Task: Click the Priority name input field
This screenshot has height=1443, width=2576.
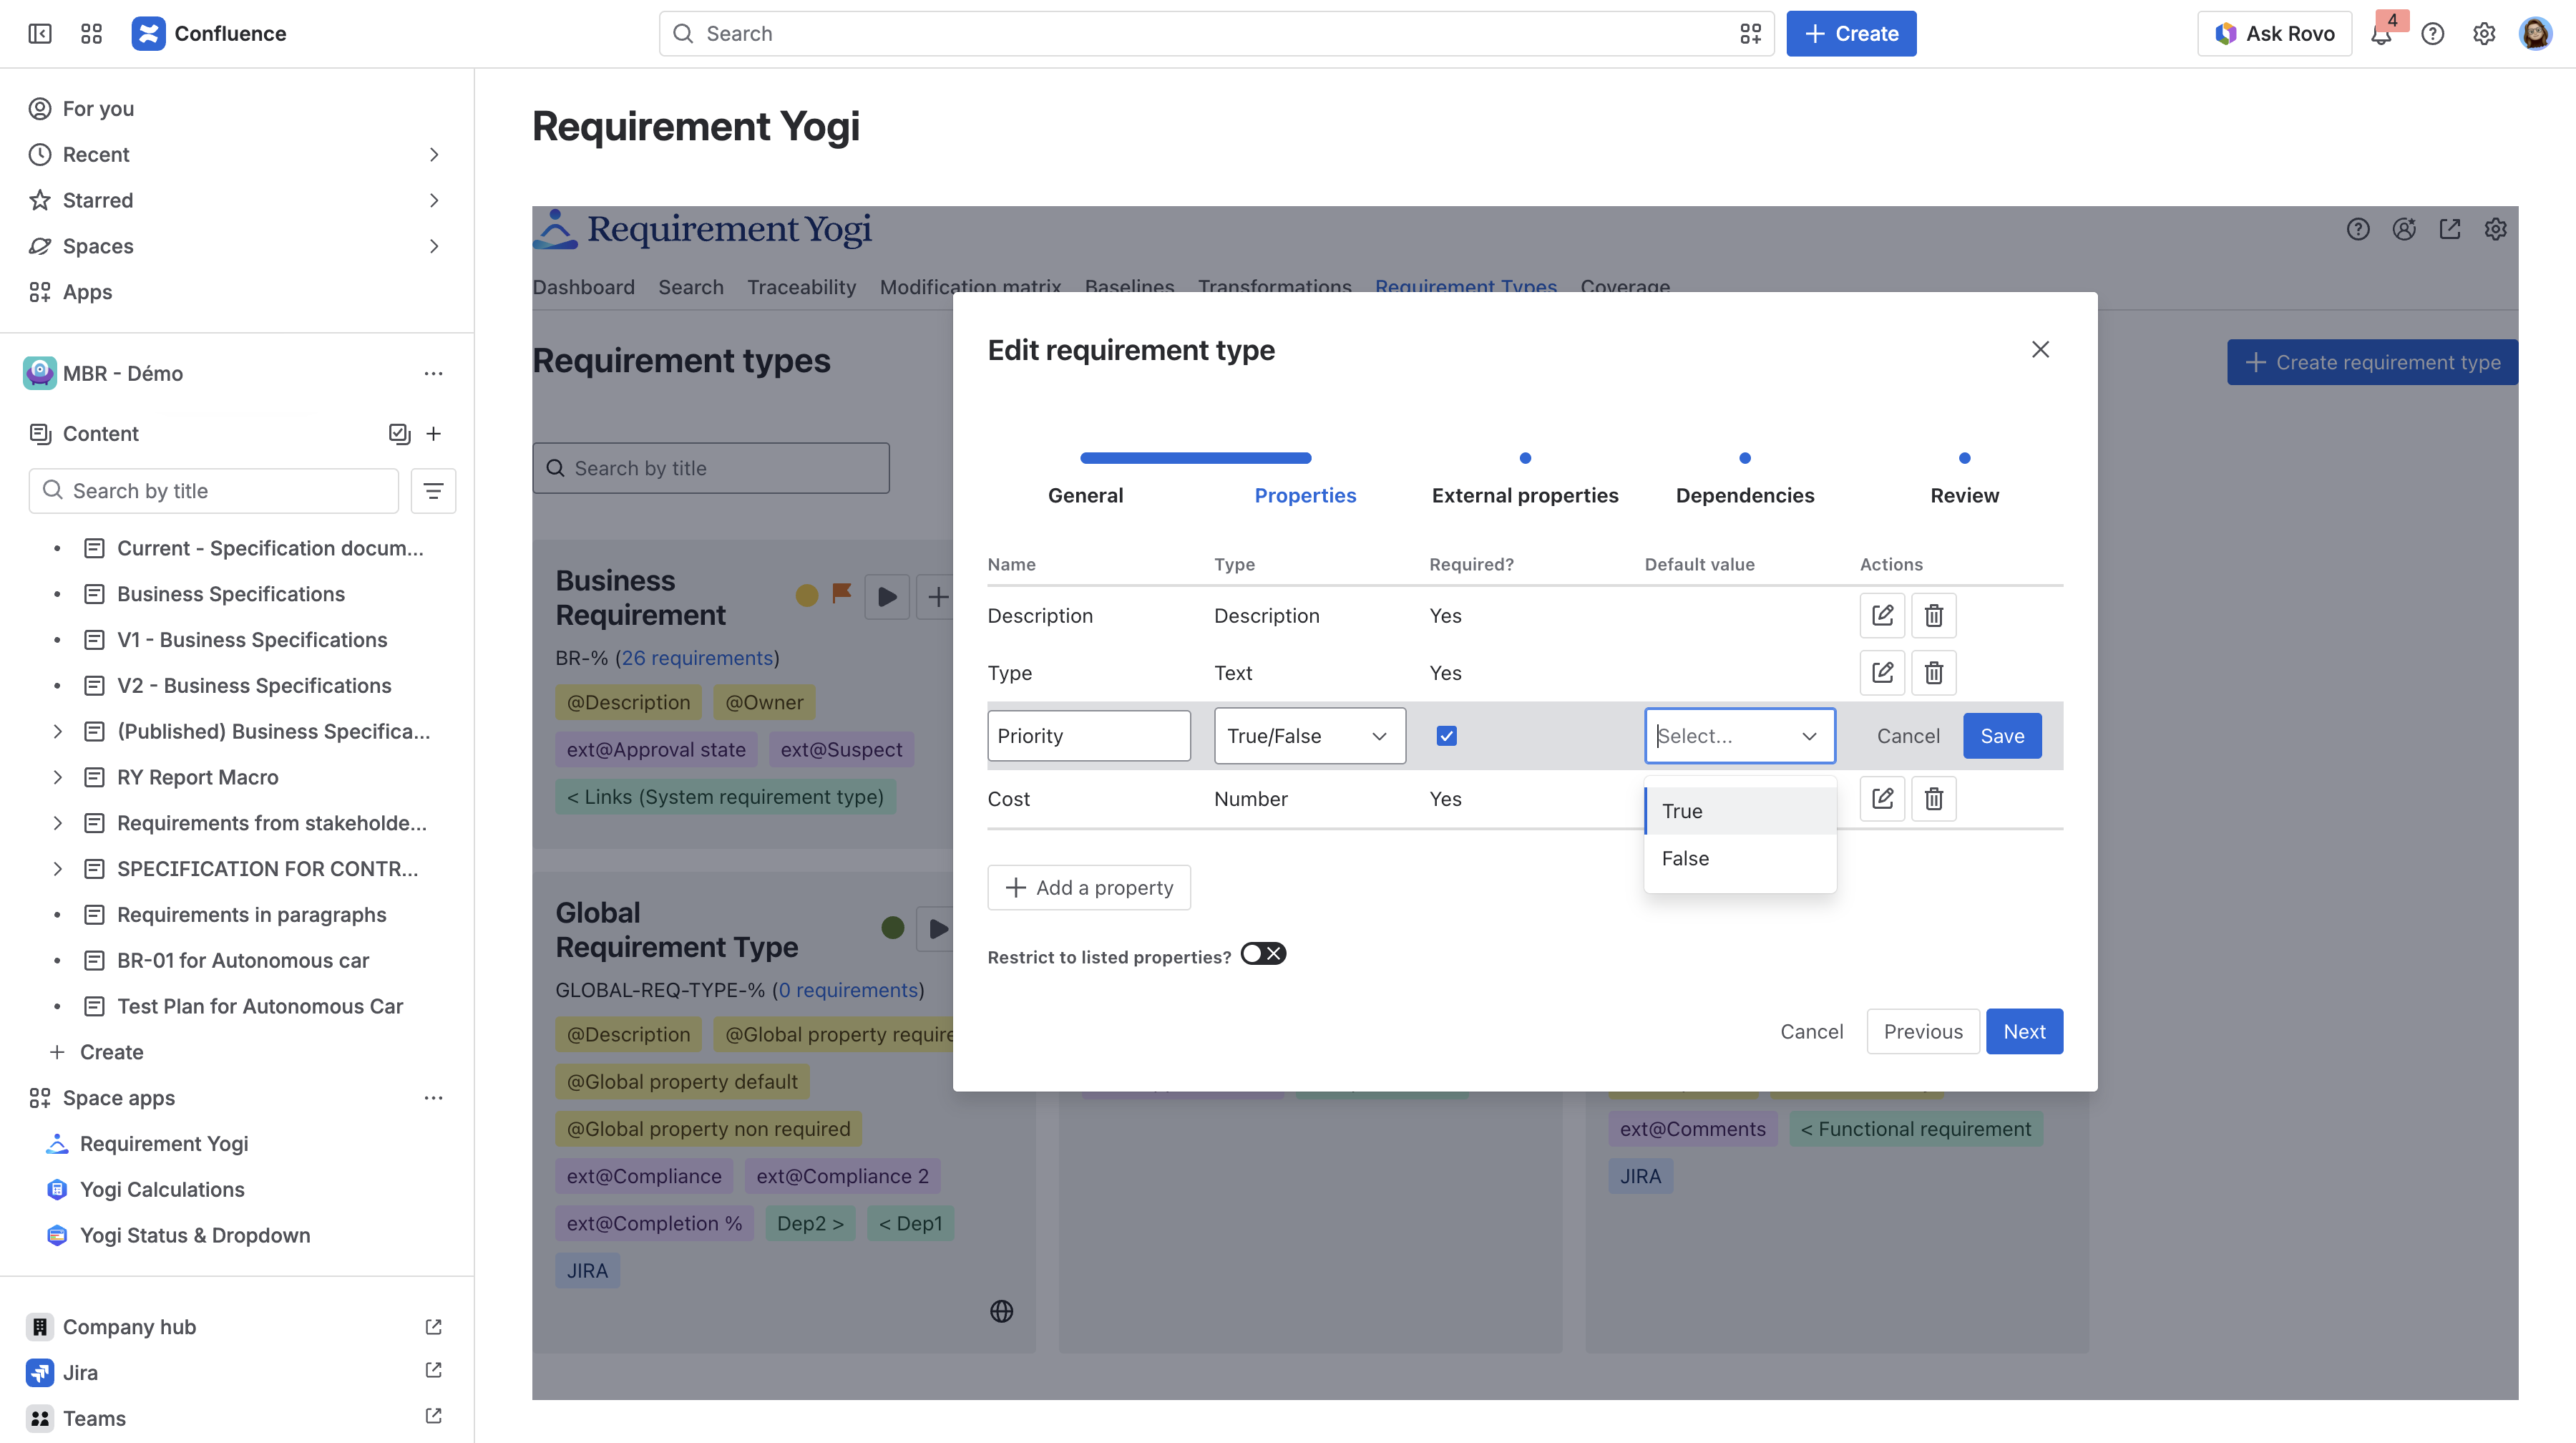Action: click(1089, 736)
